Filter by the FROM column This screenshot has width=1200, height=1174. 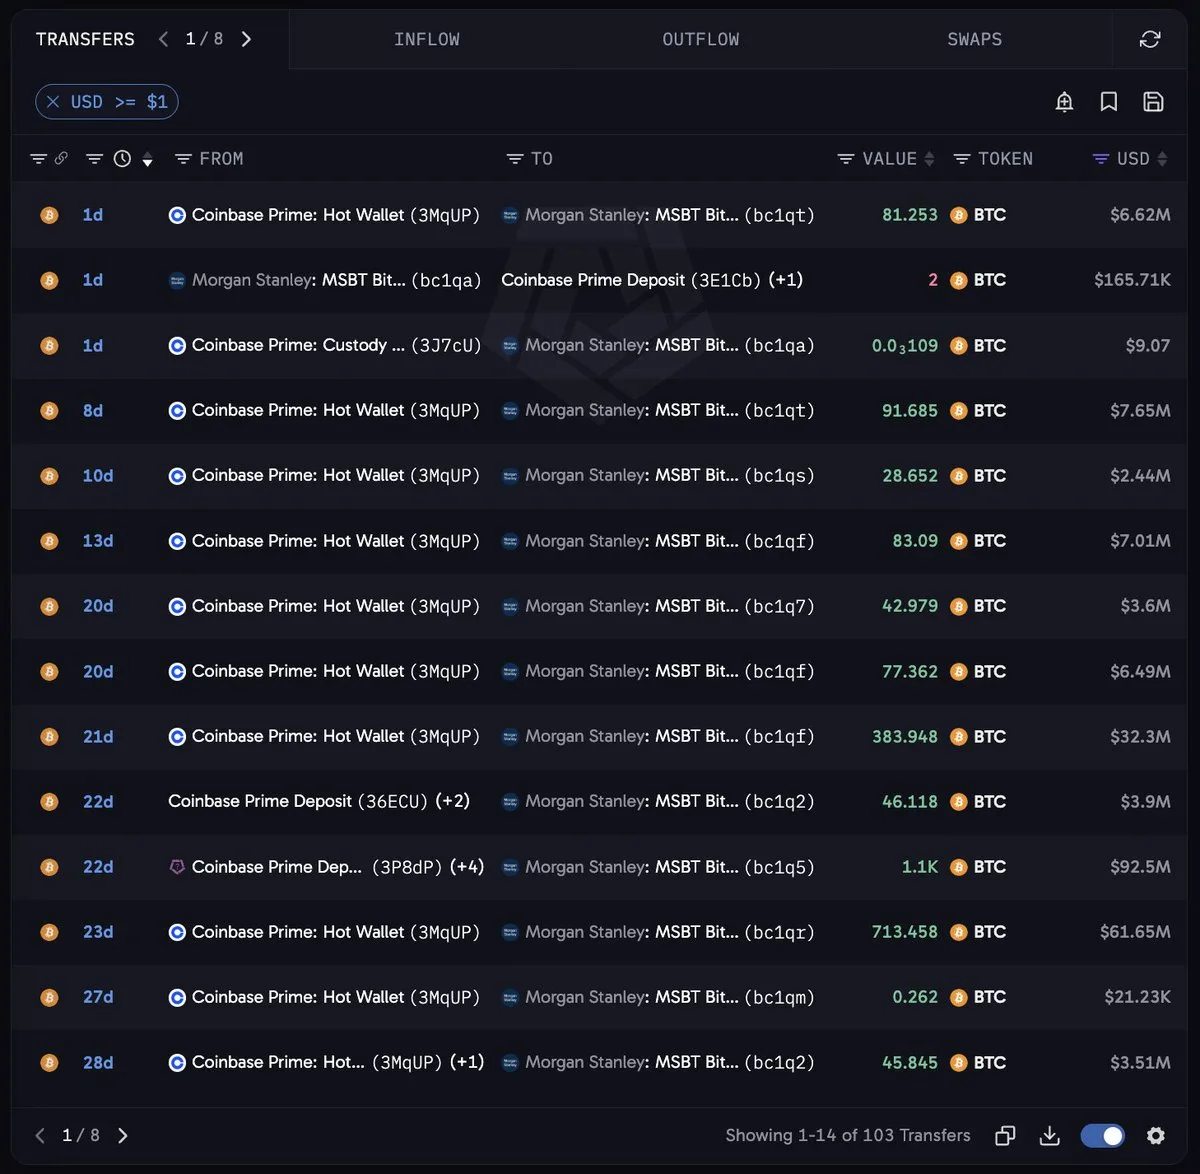tap(184, 159)
